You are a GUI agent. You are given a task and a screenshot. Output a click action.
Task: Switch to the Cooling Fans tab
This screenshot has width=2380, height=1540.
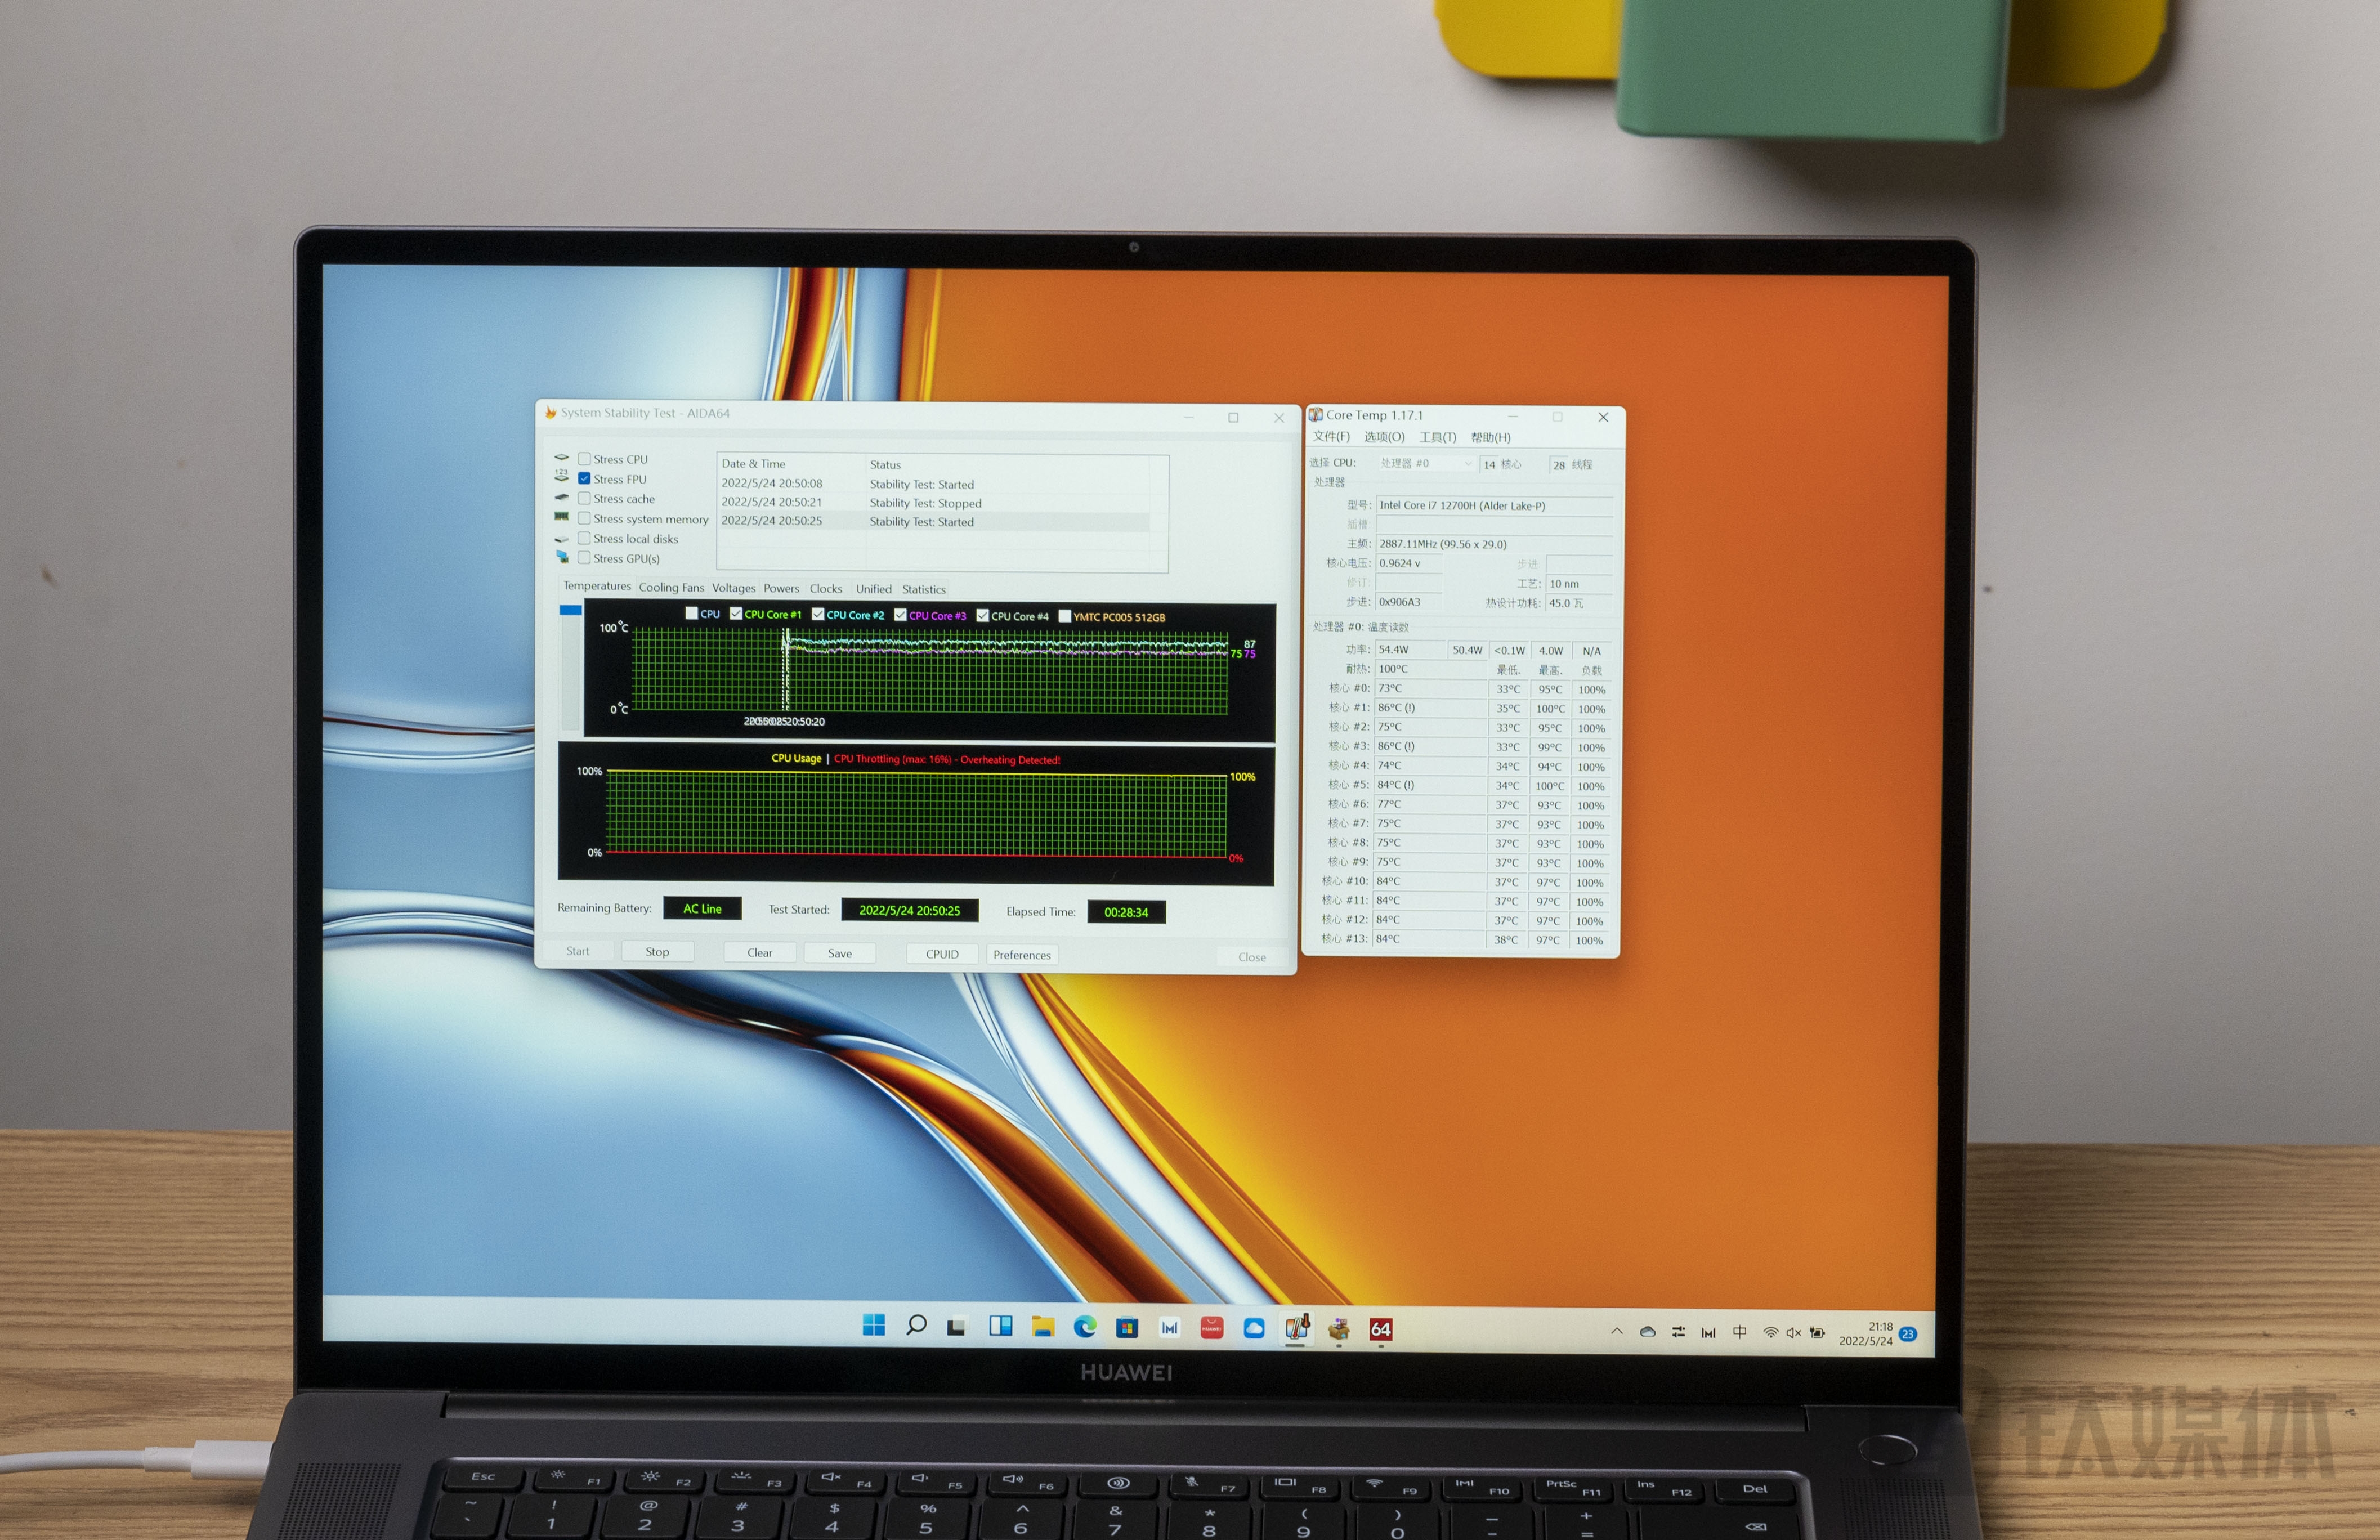671,588
